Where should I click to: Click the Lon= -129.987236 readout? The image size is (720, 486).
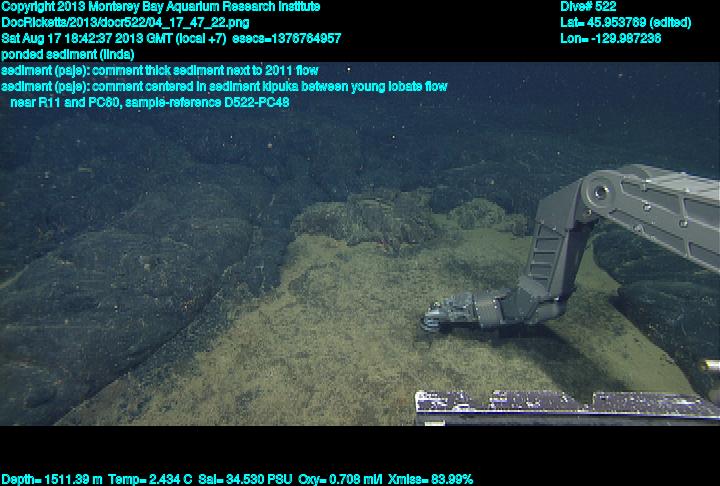point(611,38)
